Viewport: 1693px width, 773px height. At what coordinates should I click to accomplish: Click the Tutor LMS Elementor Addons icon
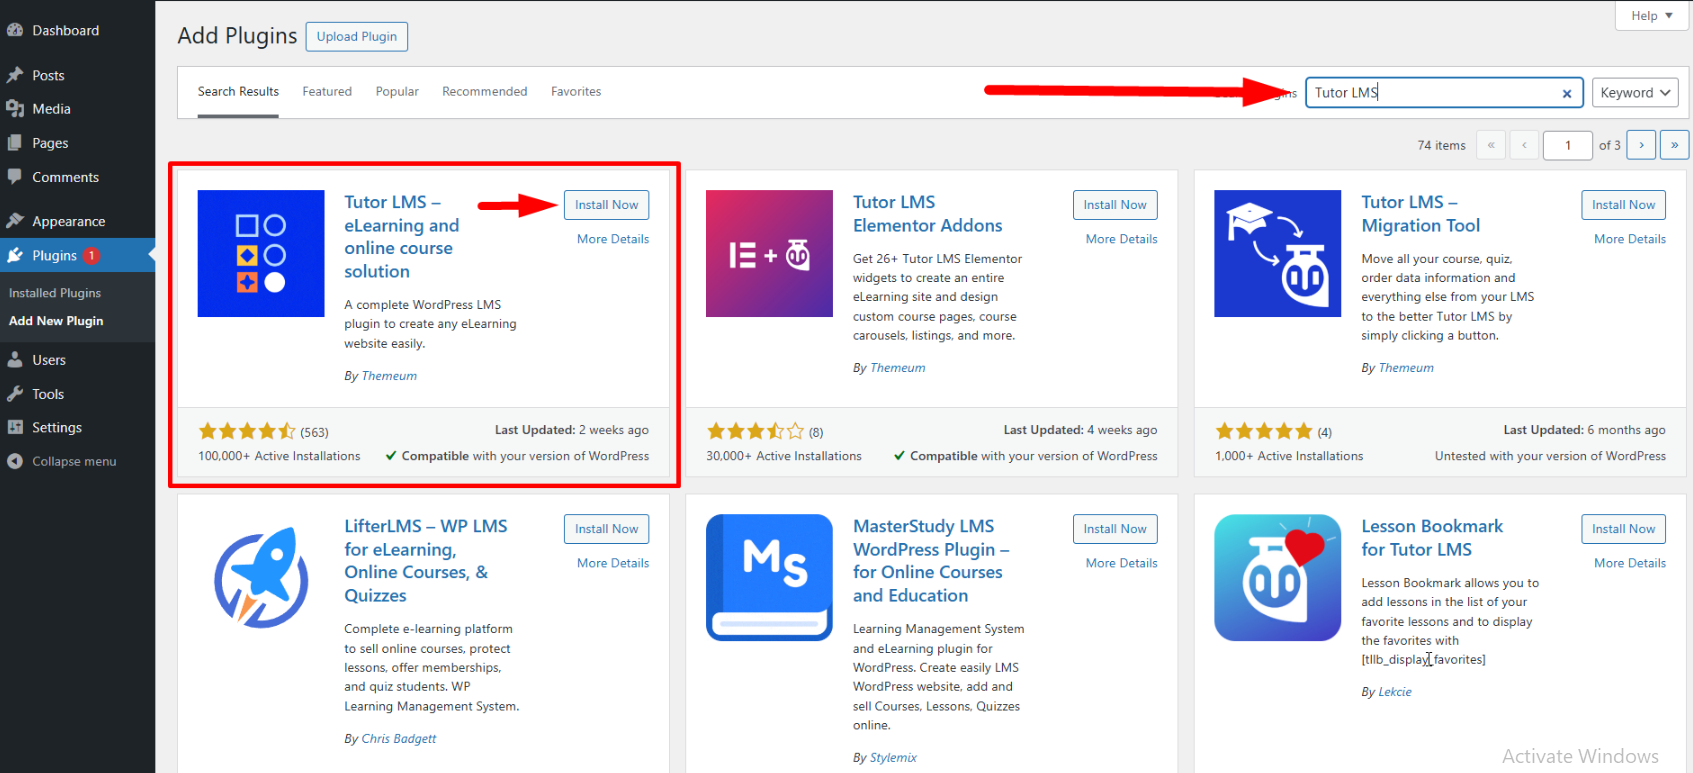click(x=769, y=253)
